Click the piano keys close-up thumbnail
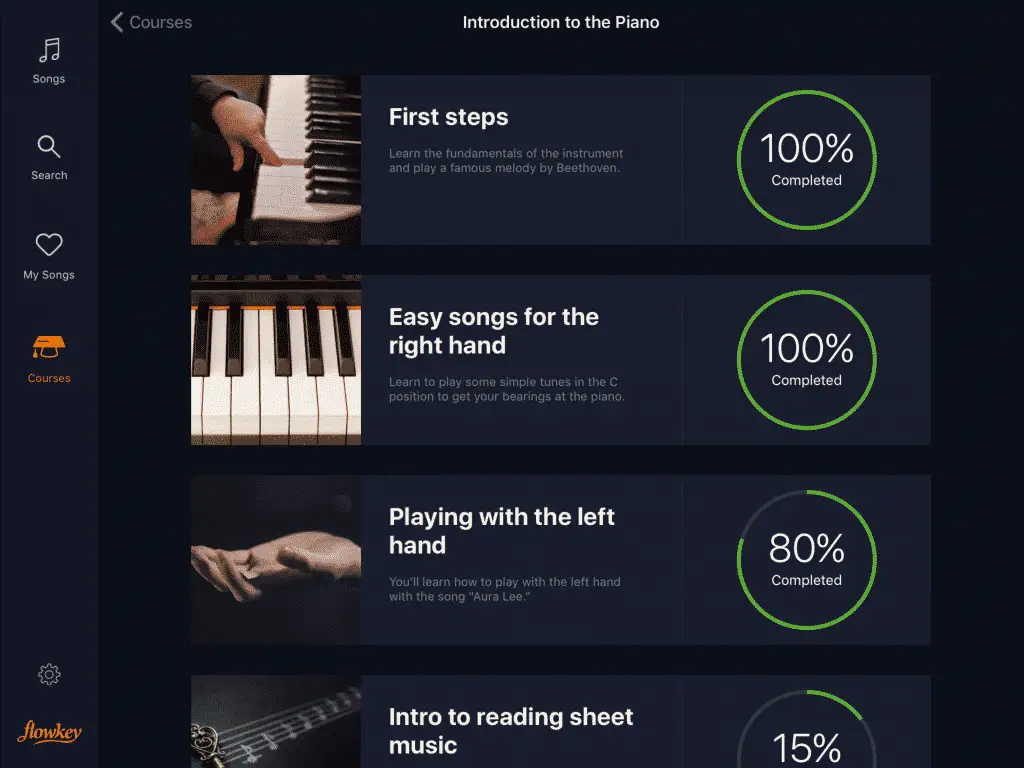The image size is (1024, 768). pos(276,360)
